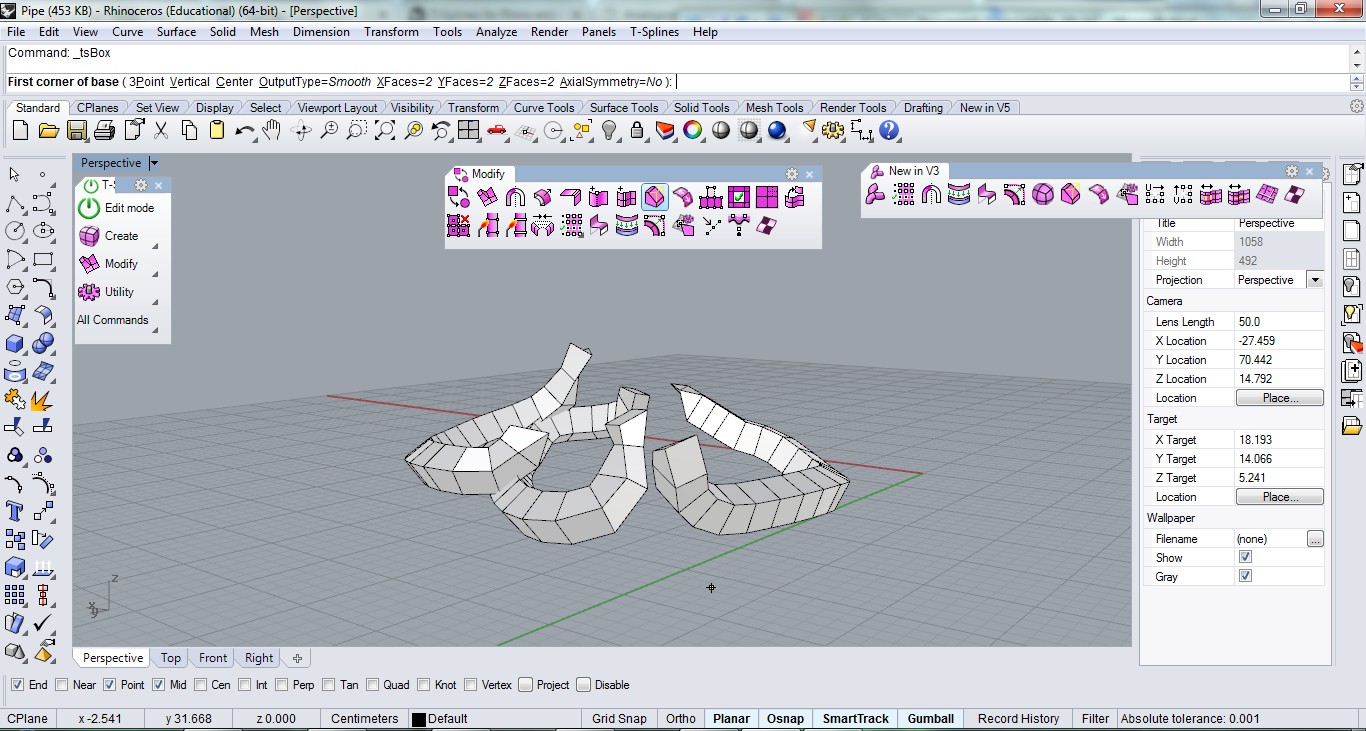
Task: Click the Save file icon
Action: (77, 131)
